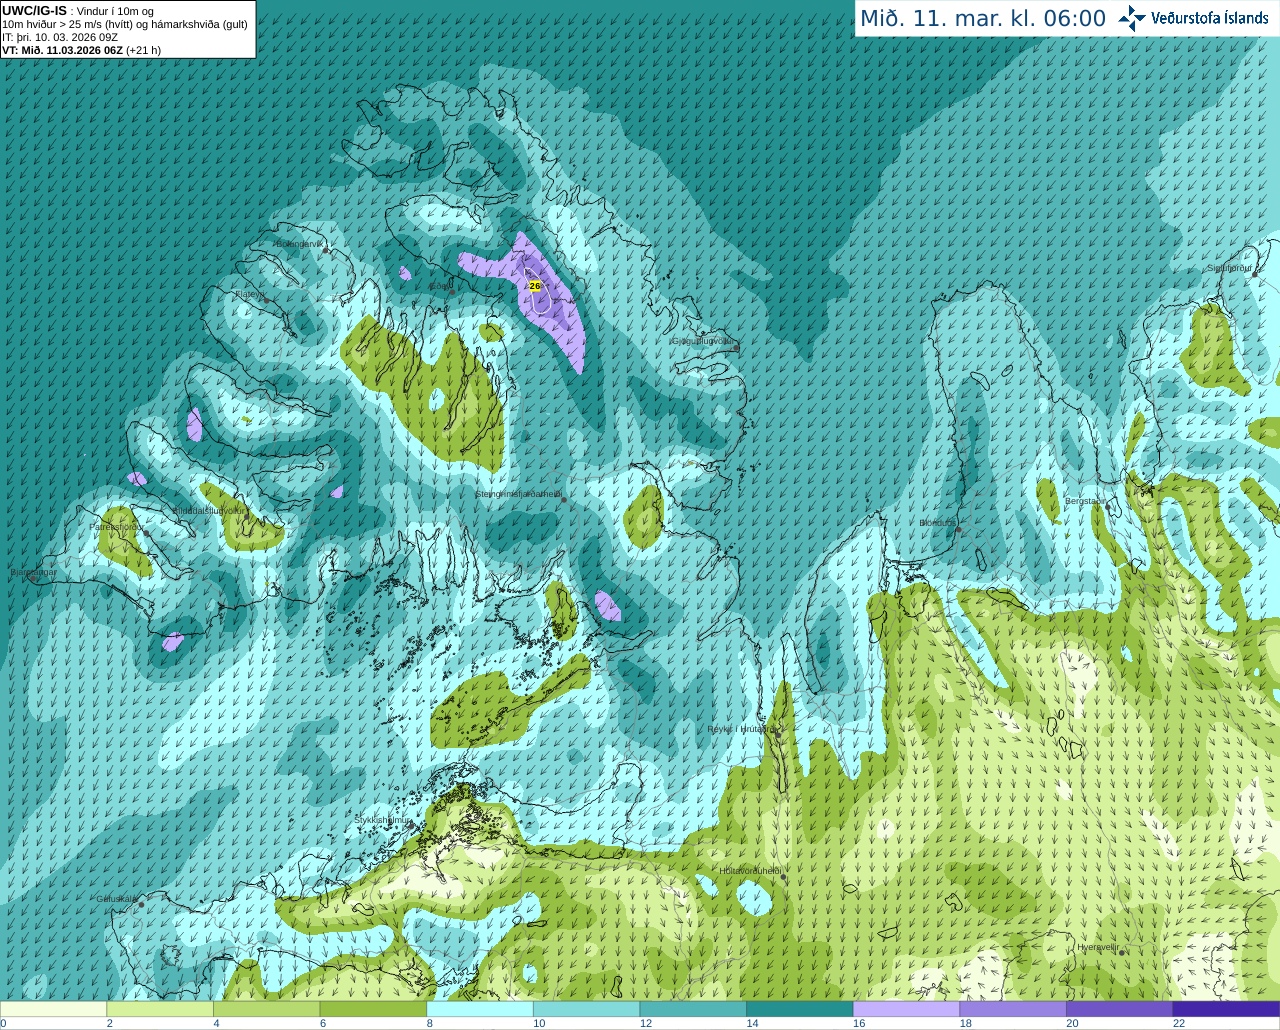The image size is (1280, 1030).
Task: Select the Stykkishólmur station label
Action: [383, 820]
